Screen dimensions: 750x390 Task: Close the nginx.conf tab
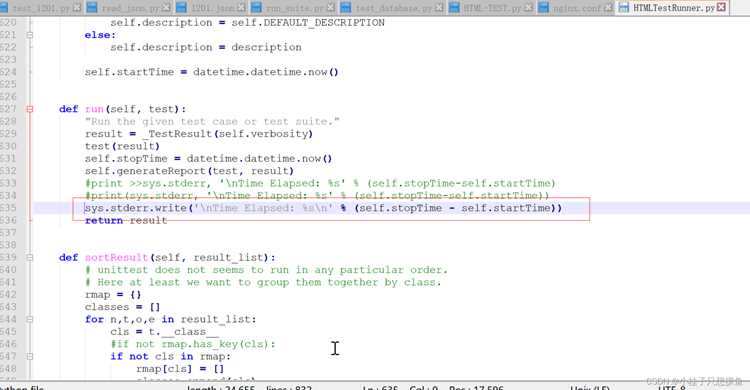click(x=608, y=7)
